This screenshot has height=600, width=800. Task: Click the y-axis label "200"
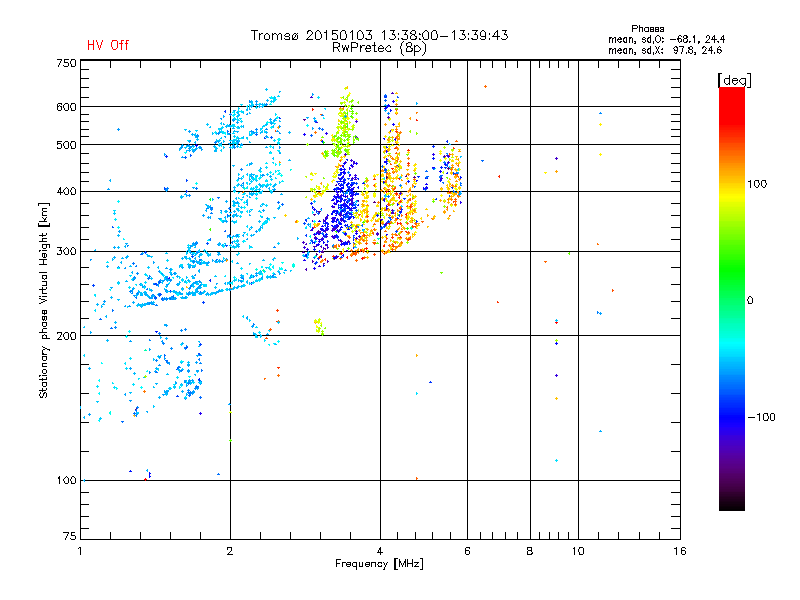66,336
